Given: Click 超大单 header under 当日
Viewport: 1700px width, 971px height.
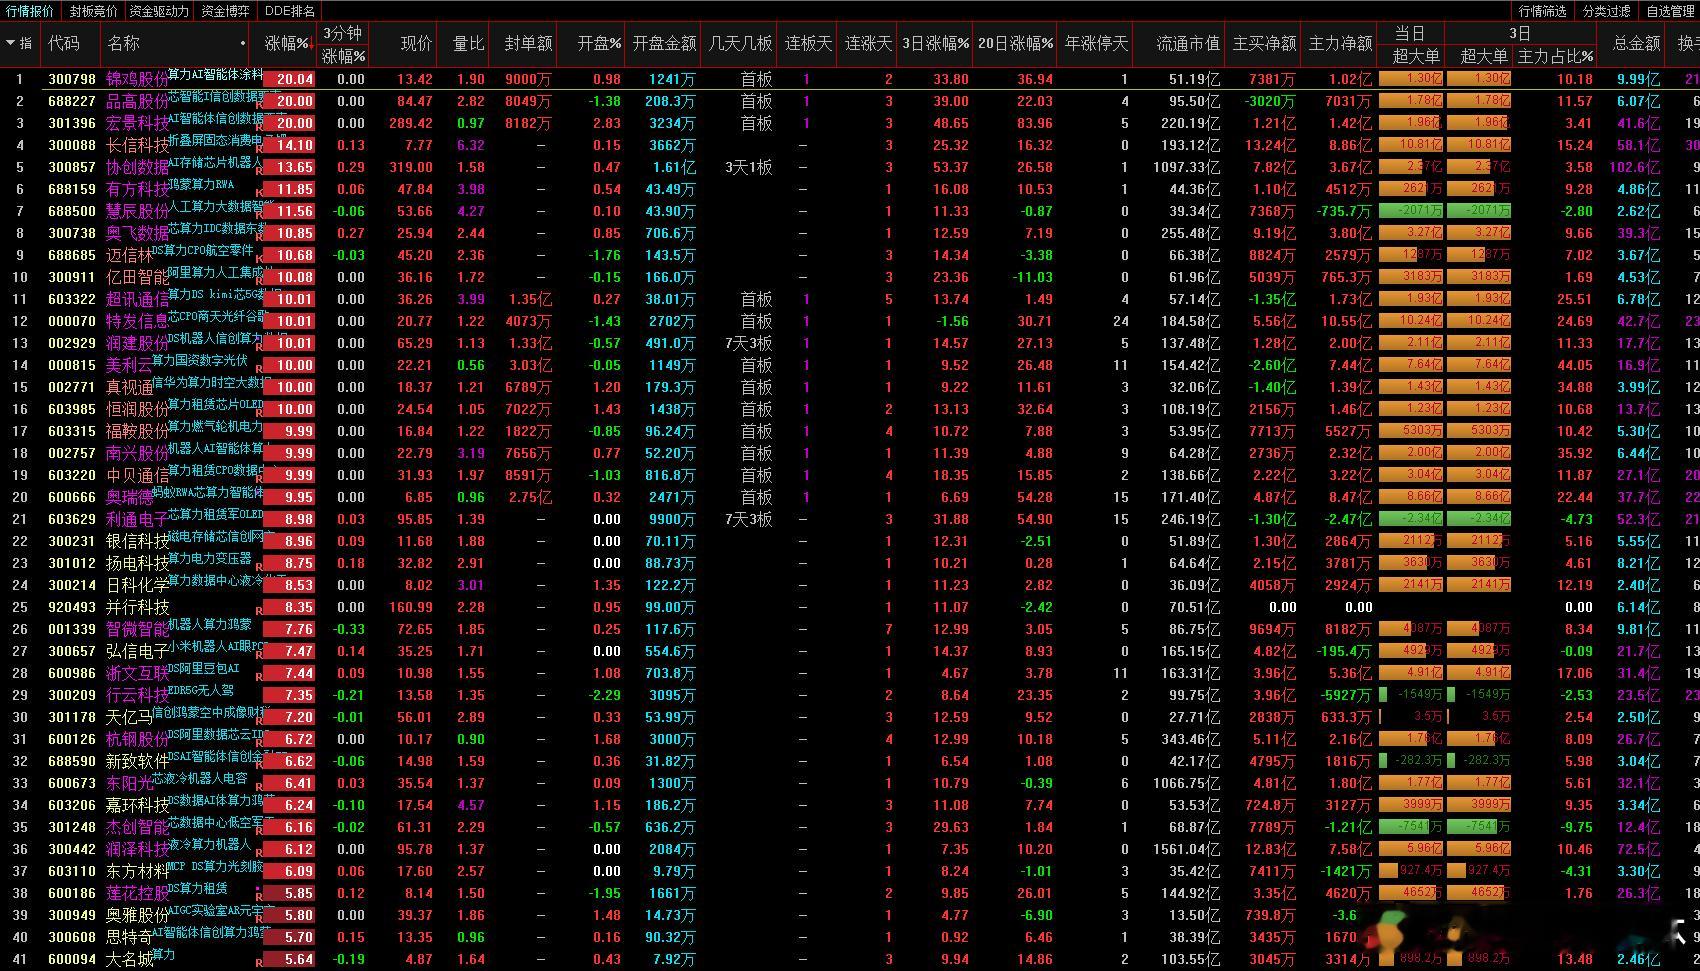Looking at the screenshot, I should (1416, 57).
